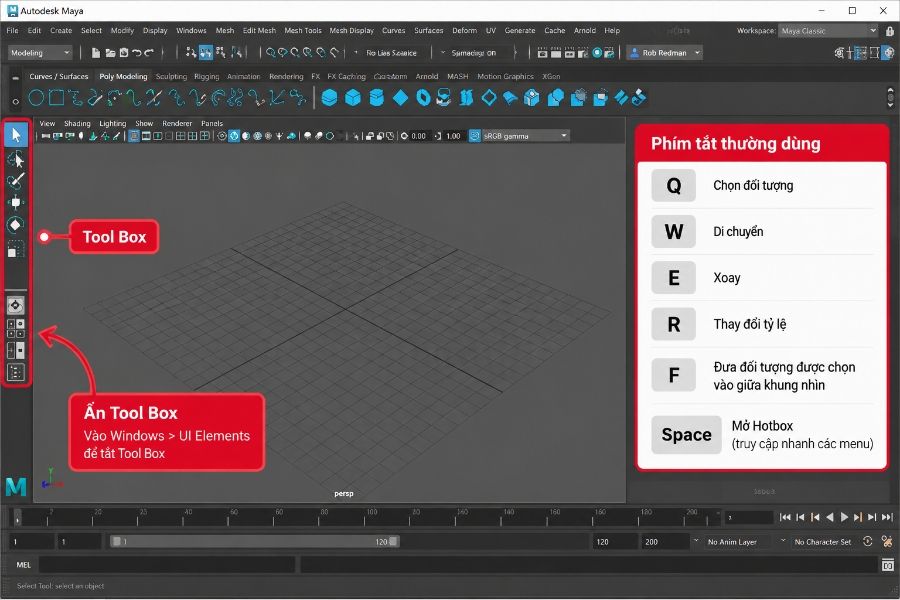Open the No Character Set dropdown
Image resolution: width=900 pixels, height=600 pixels.
click(x=822, y=542)
